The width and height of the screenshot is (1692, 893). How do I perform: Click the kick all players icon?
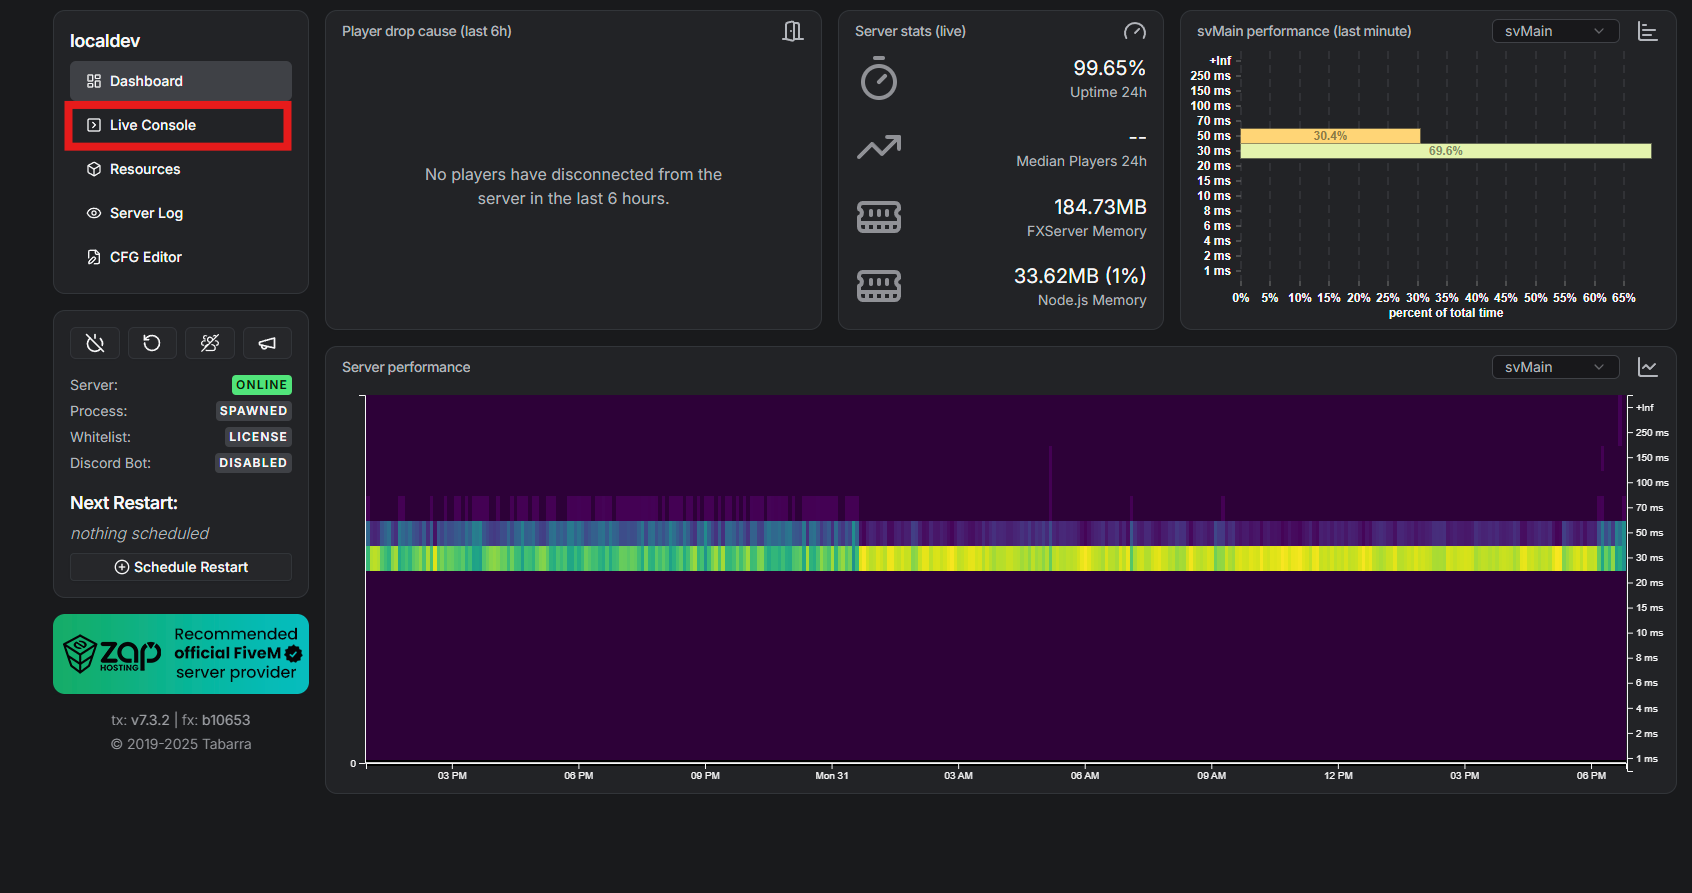pyautogui.click(x=210, y=343)
